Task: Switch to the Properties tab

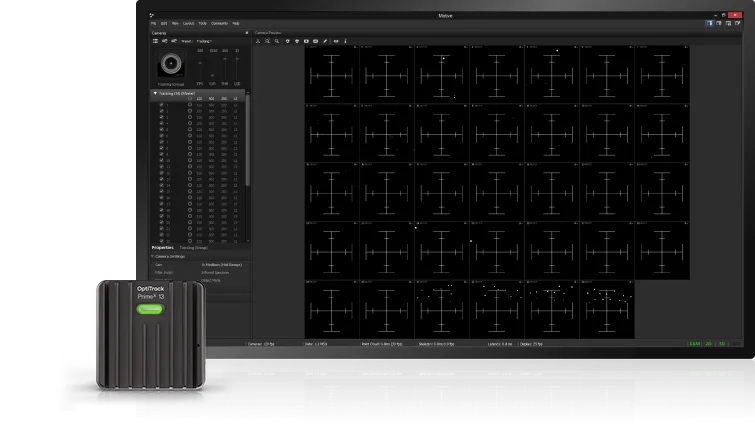Action: pos(162,247)
